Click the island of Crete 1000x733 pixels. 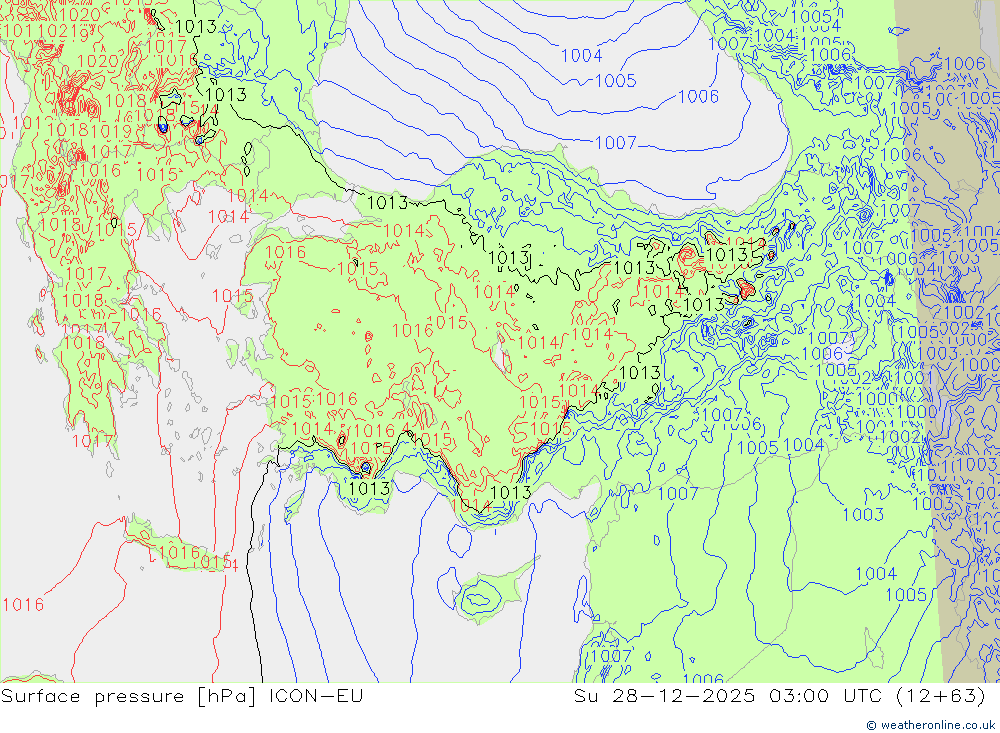[x=185, y=555]
